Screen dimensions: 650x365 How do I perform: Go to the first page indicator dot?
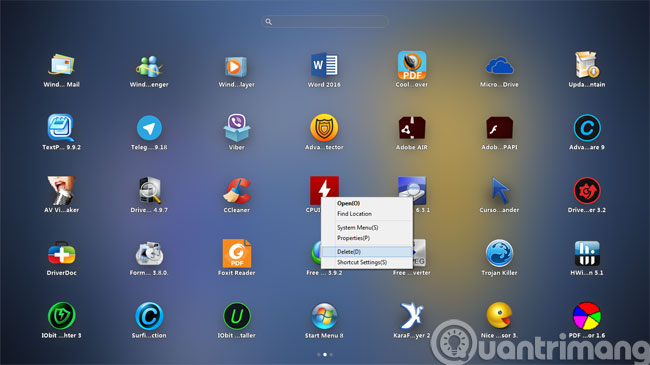[318, 355]
